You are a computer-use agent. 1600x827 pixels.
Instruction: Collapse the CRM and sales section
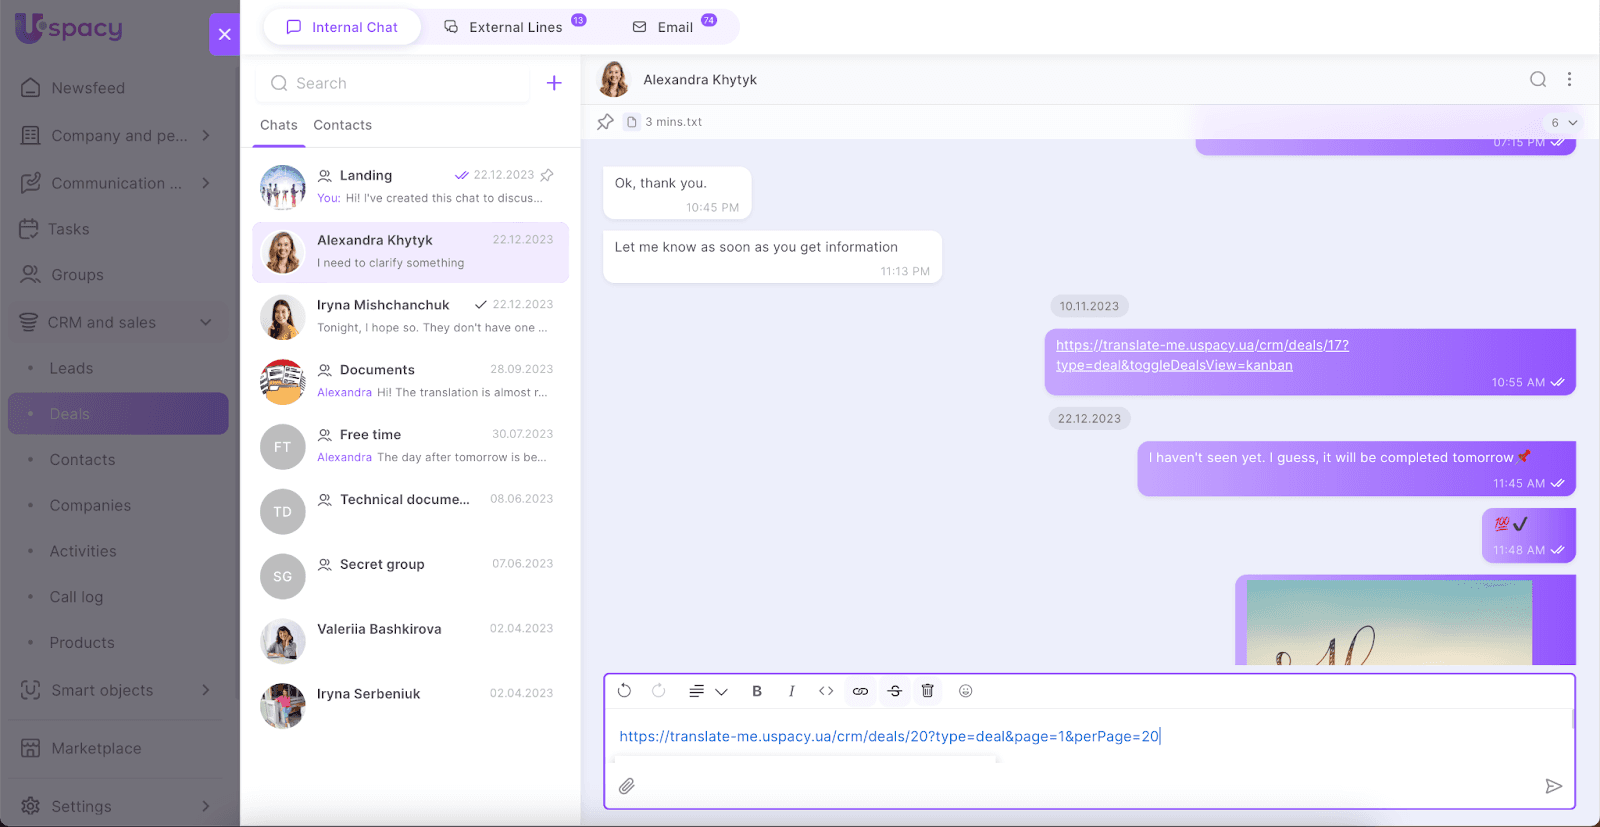pos(206,322)
